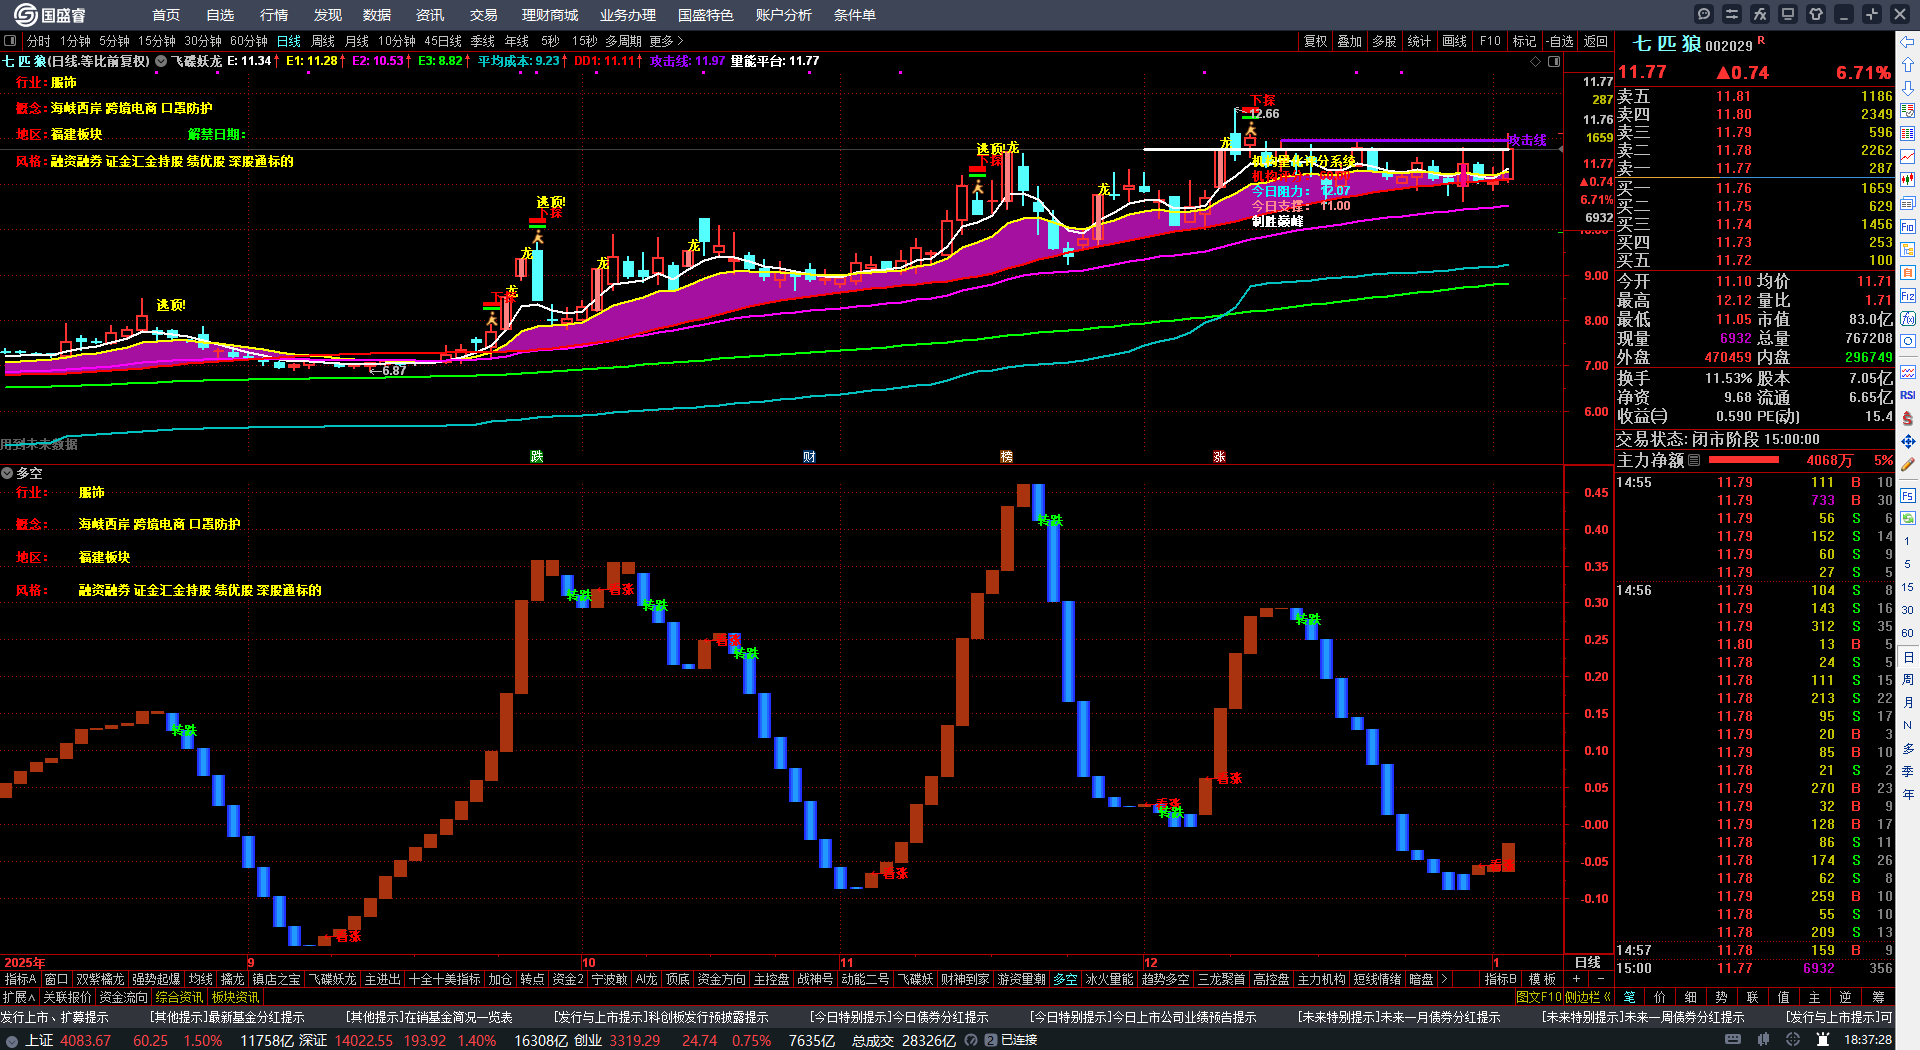Image resolution: width=1920 pixels, height=1050 pixels.
Task: Click the 主力净额 red progress bar
Action: (1744, 460)
